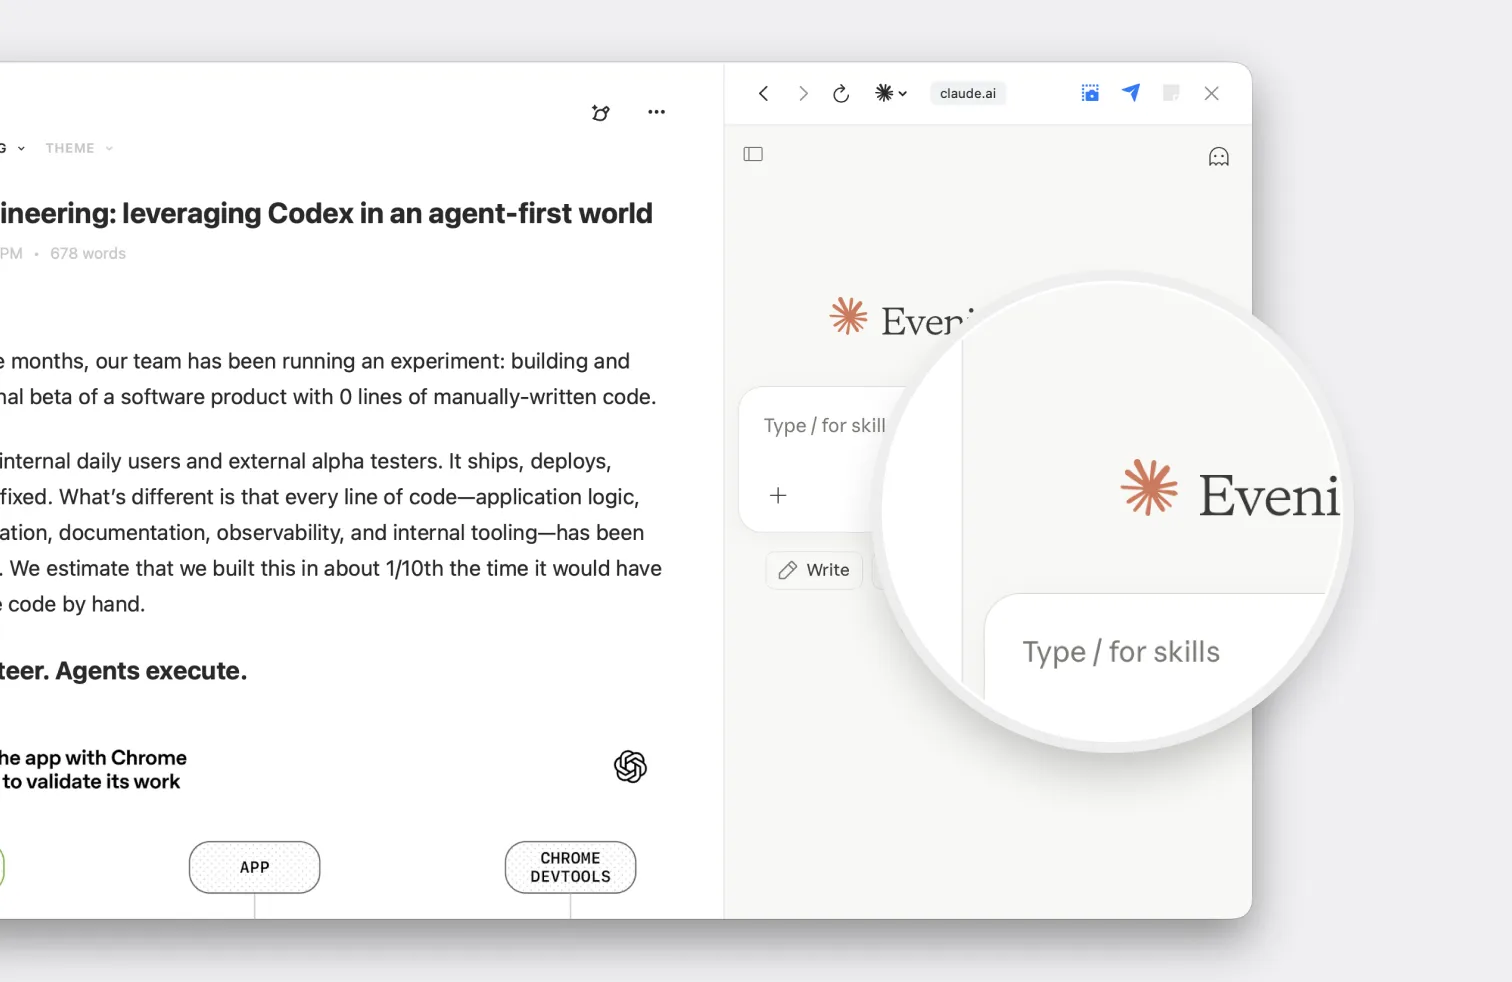1512x982 pixels.
Task: Click the share icon next to three dots
Action: (x=601, y=112)
